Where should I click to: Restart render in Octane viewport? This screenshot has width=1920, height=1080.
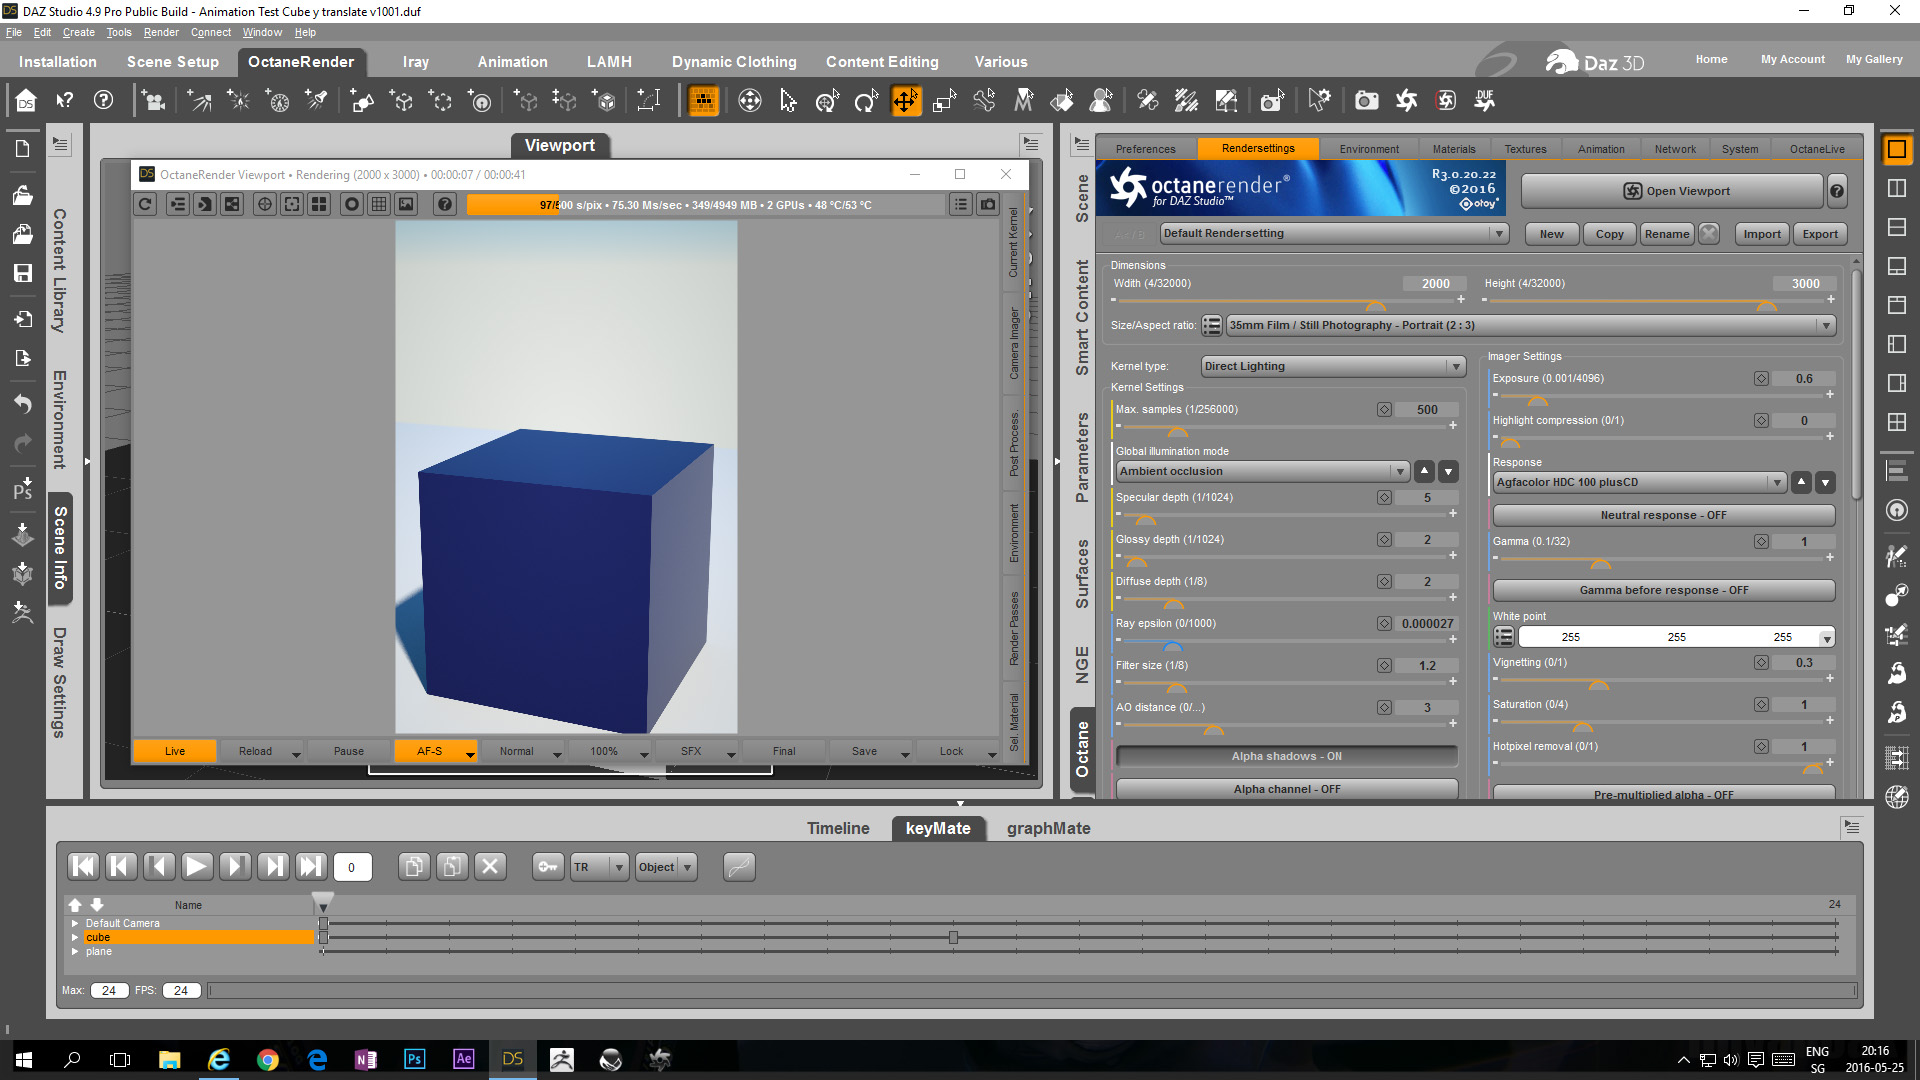pos(146,204)
